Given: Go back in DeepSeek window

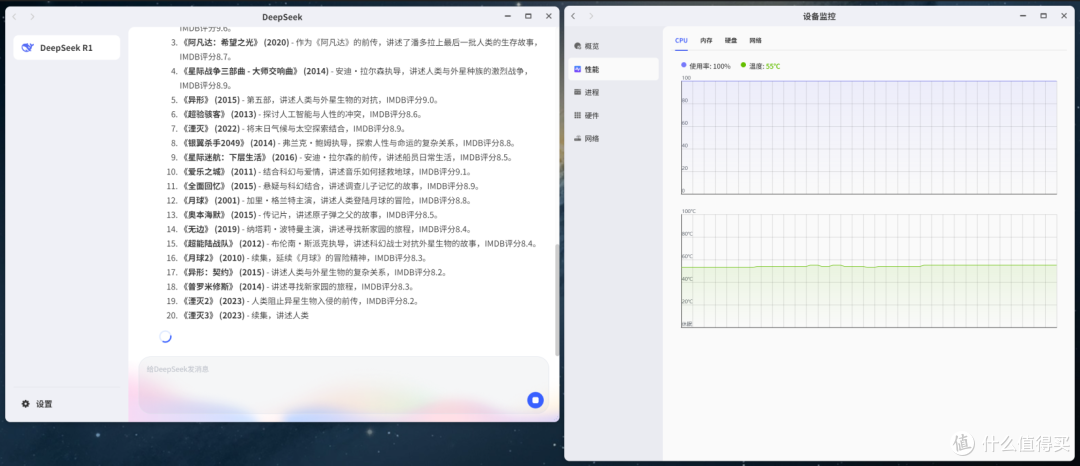Looking at the screenshot, I should point(15,16).
